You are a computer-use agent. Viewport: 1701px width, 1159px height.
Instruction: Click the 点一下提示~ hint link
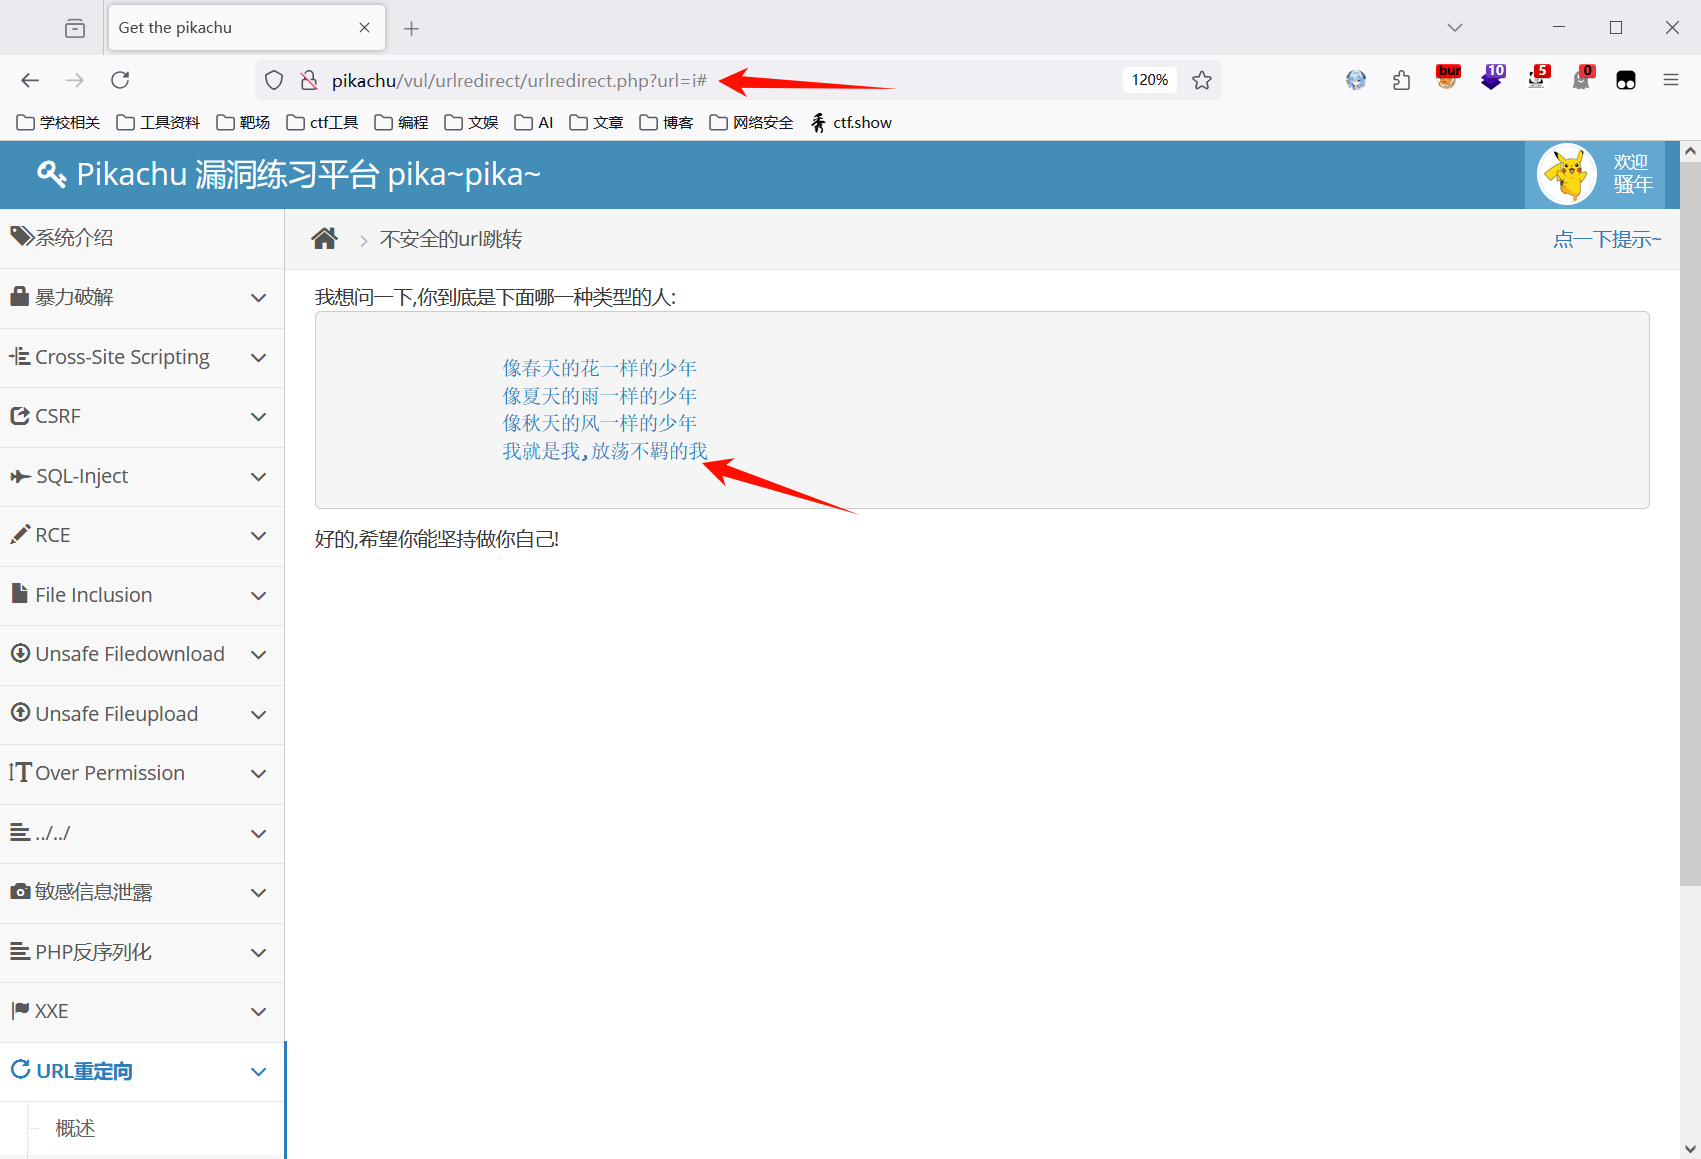tap(1607, 239)
